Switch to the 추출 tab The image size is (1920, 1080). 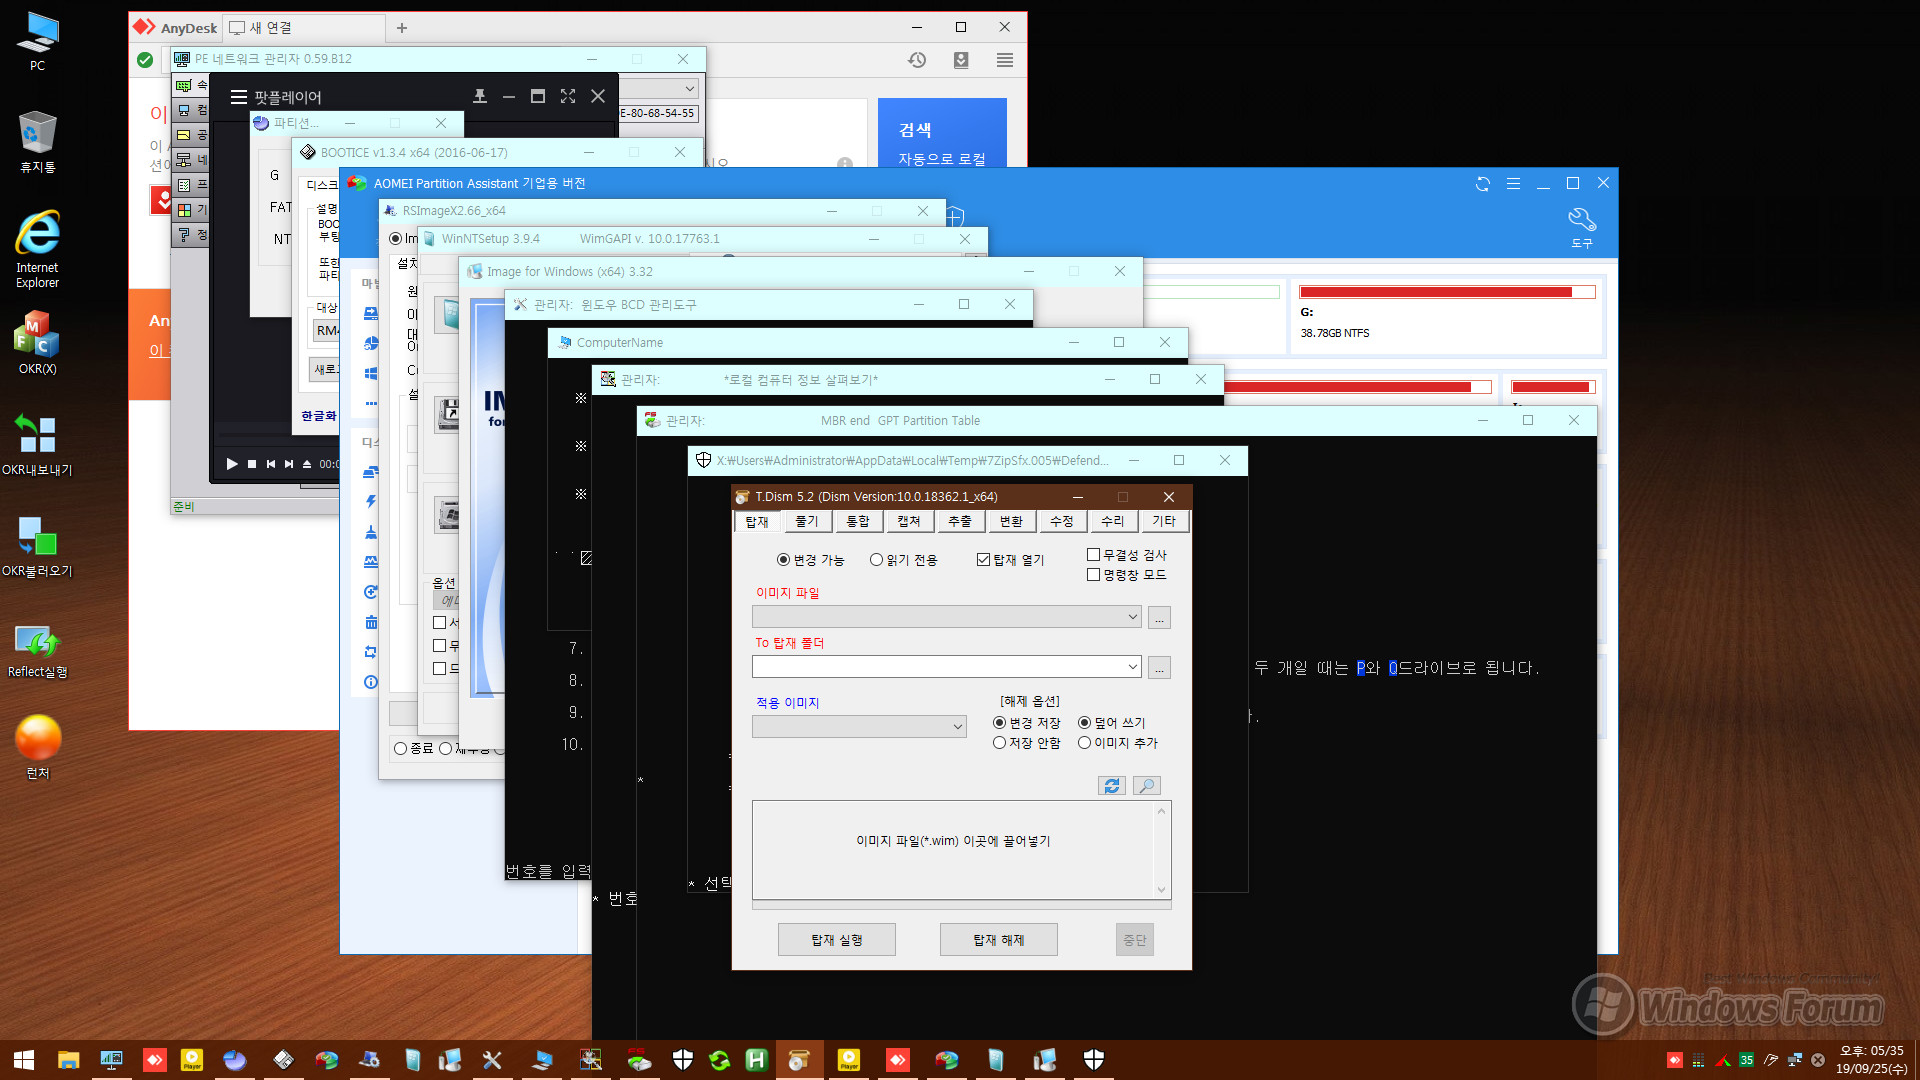[959, 522]
